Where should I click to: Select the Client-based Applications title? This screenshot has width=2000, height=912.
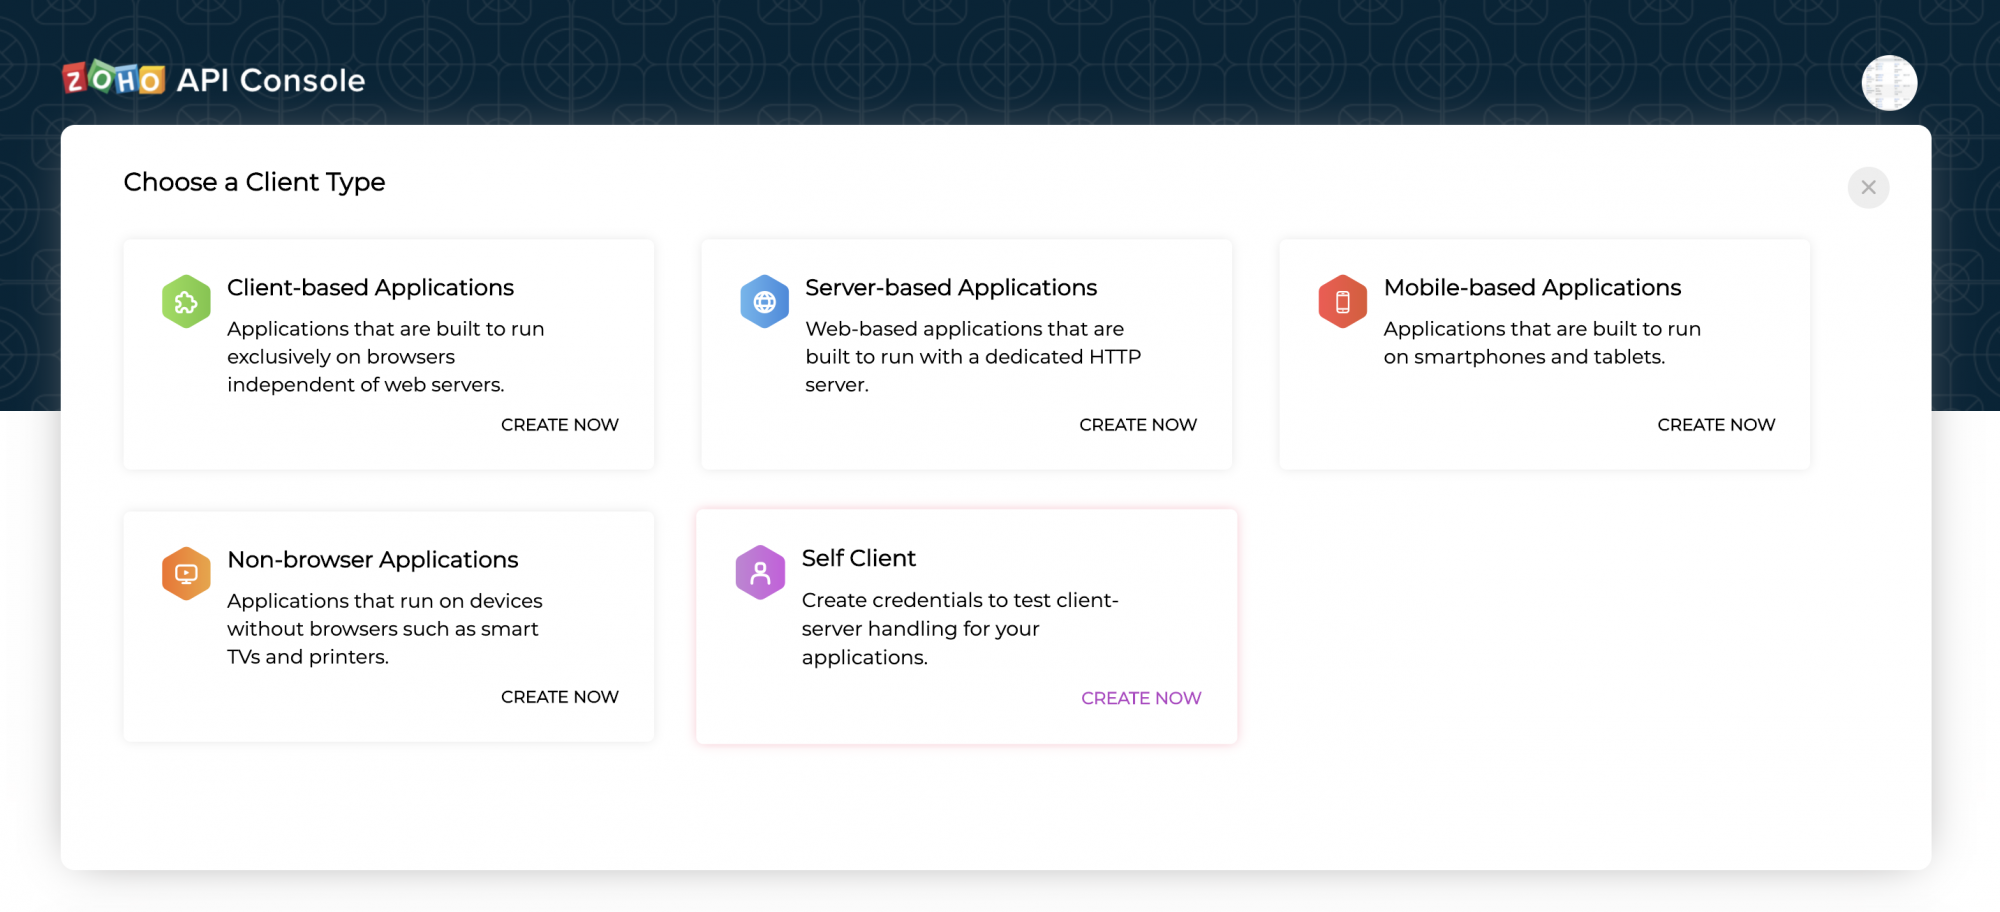(x=370, y=288)
